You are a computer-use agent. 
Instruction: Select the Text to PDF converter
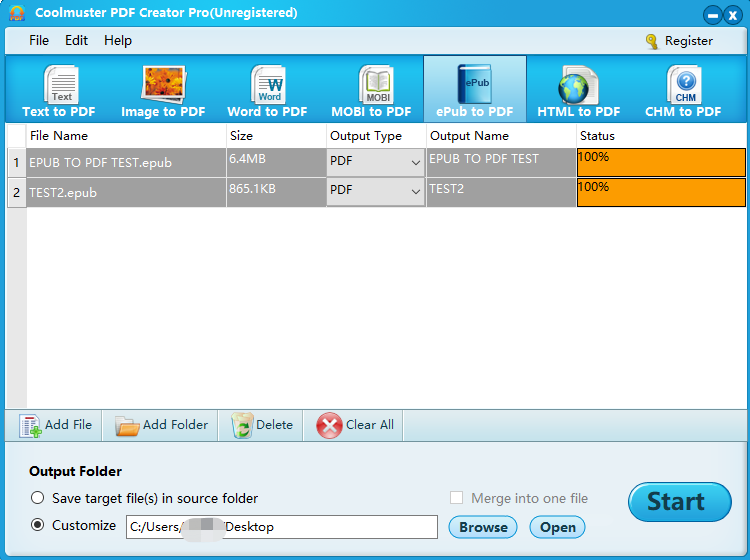click(x=59, y=91)
